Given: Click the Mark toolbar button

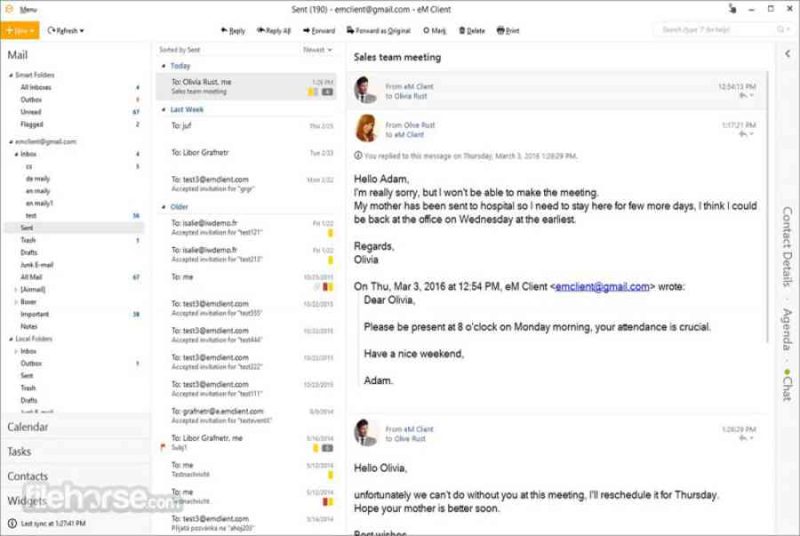Looking at the screenshot, I should (x=434, y=31).
